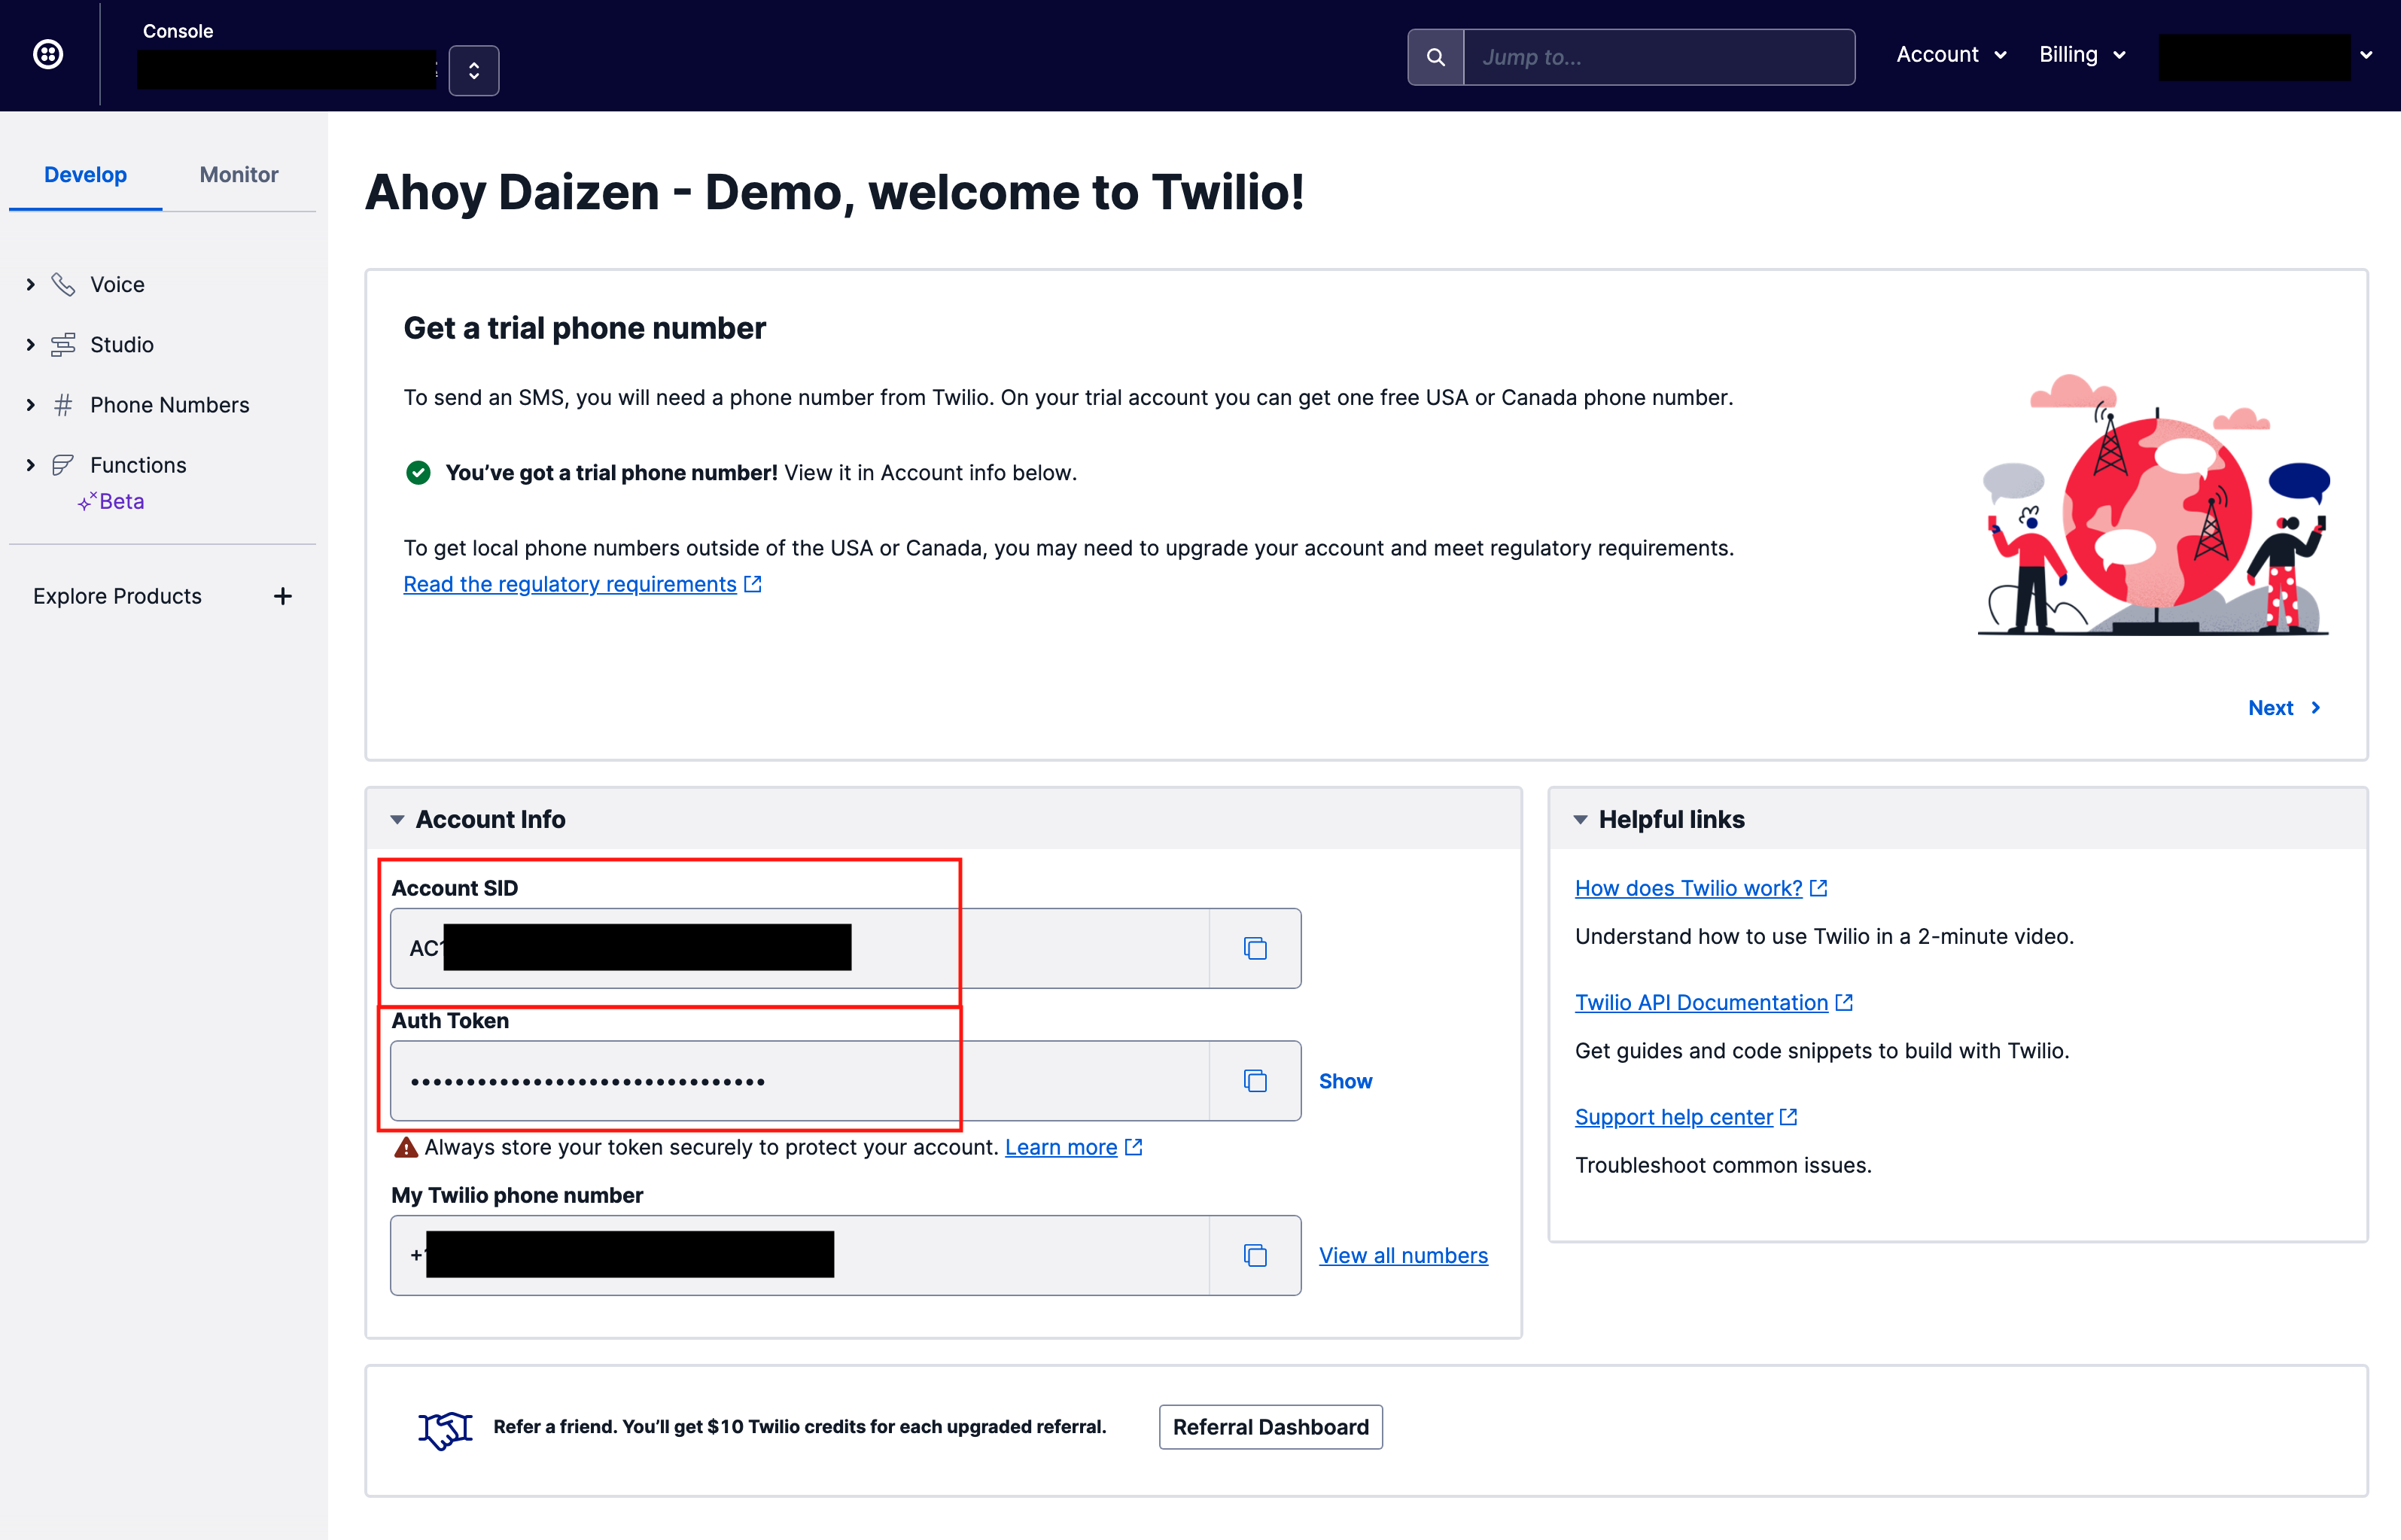
Task: Open the Billing dropdown menu
Action: coord(2082,55)
